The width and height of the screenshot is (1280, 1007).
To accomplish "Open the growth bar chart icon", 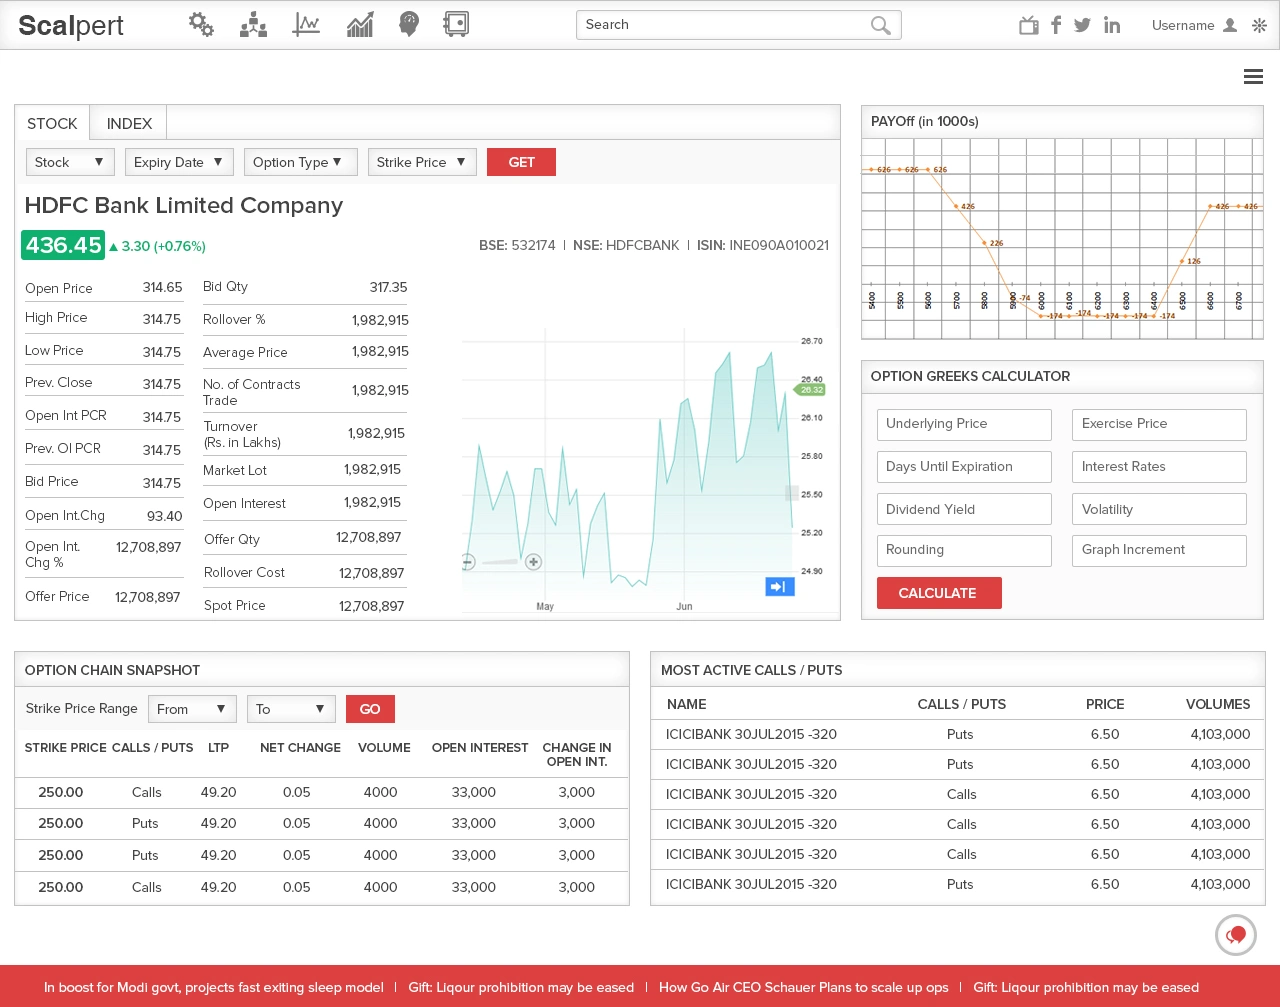I will point(360,24).
